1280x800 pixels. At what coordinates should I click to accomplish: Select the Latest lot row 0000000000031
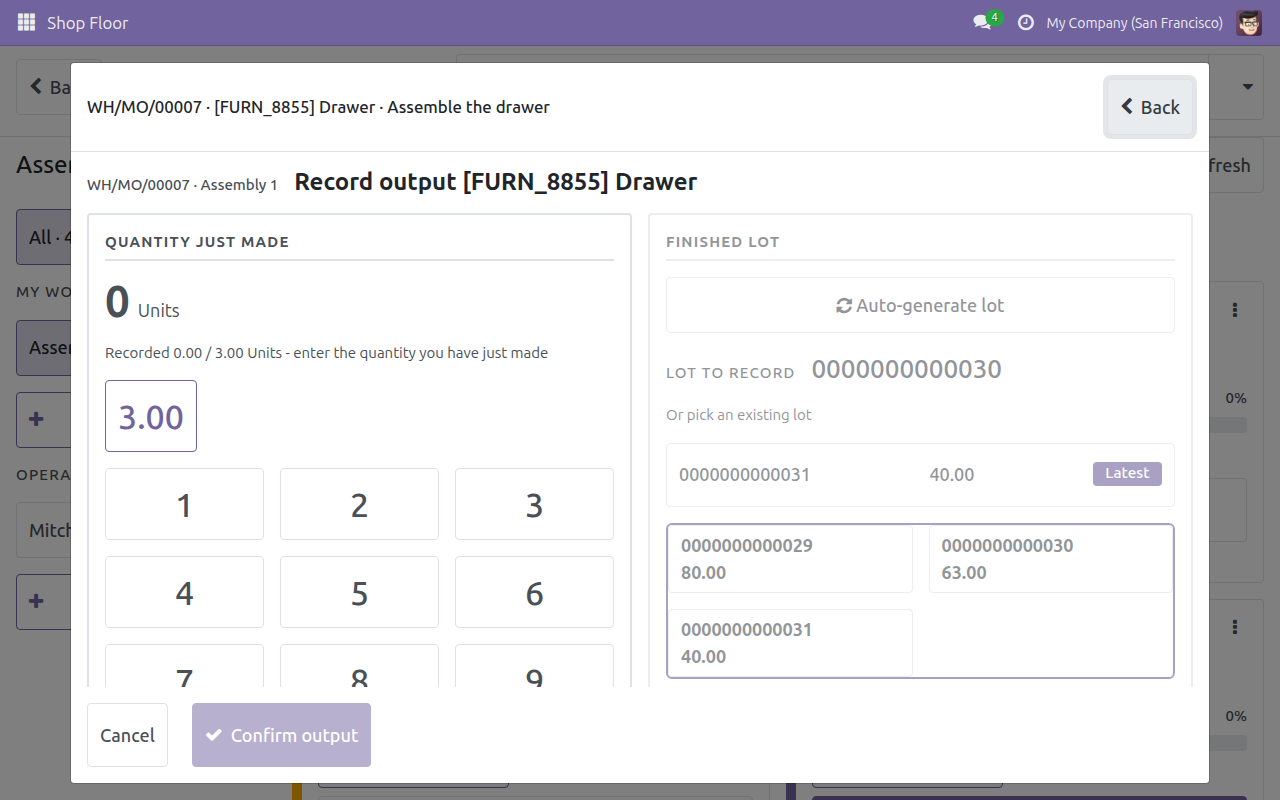920,475
